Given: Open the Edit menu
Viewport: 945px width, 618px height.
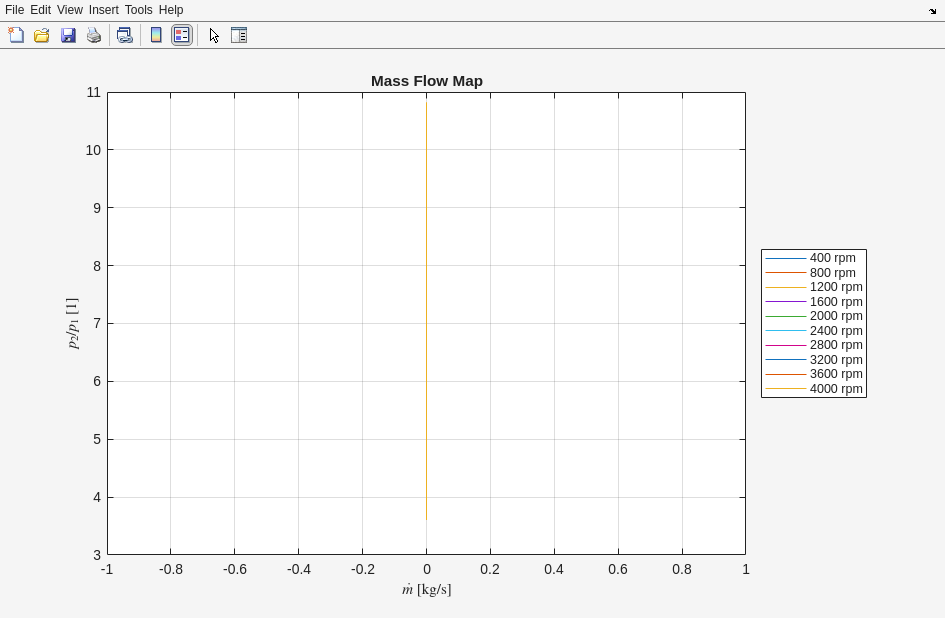Looking at the screenshot, I should pos(40,10).
